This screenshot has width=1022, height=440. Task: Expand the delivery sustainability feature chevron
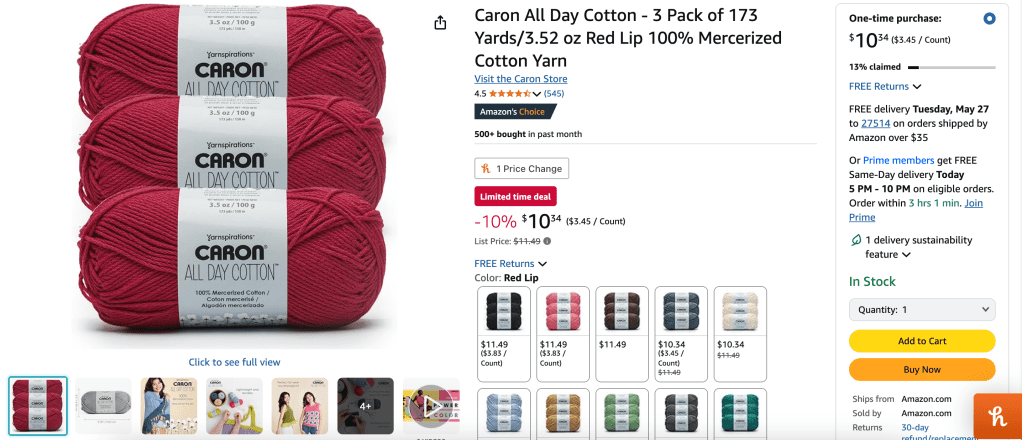coord(906,255)
